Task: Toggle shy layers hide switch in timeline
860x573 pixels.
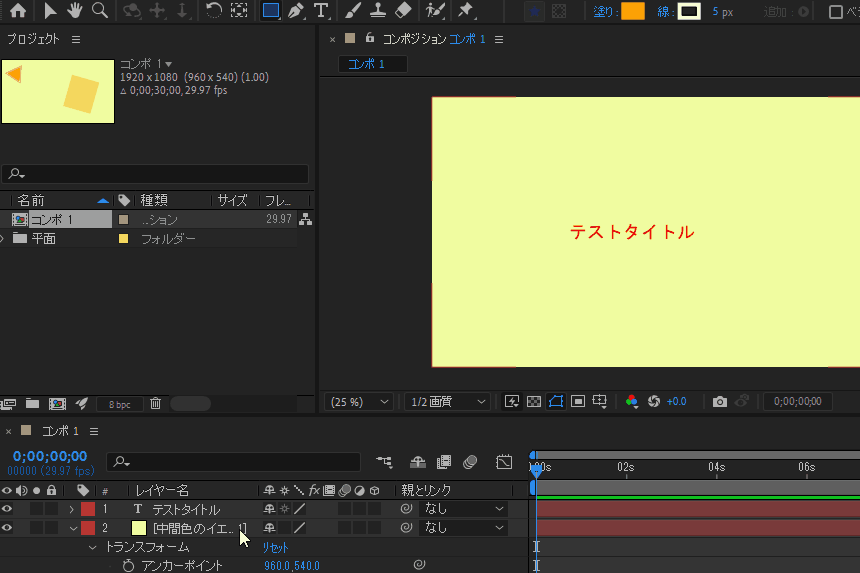Action: point(418,462)
